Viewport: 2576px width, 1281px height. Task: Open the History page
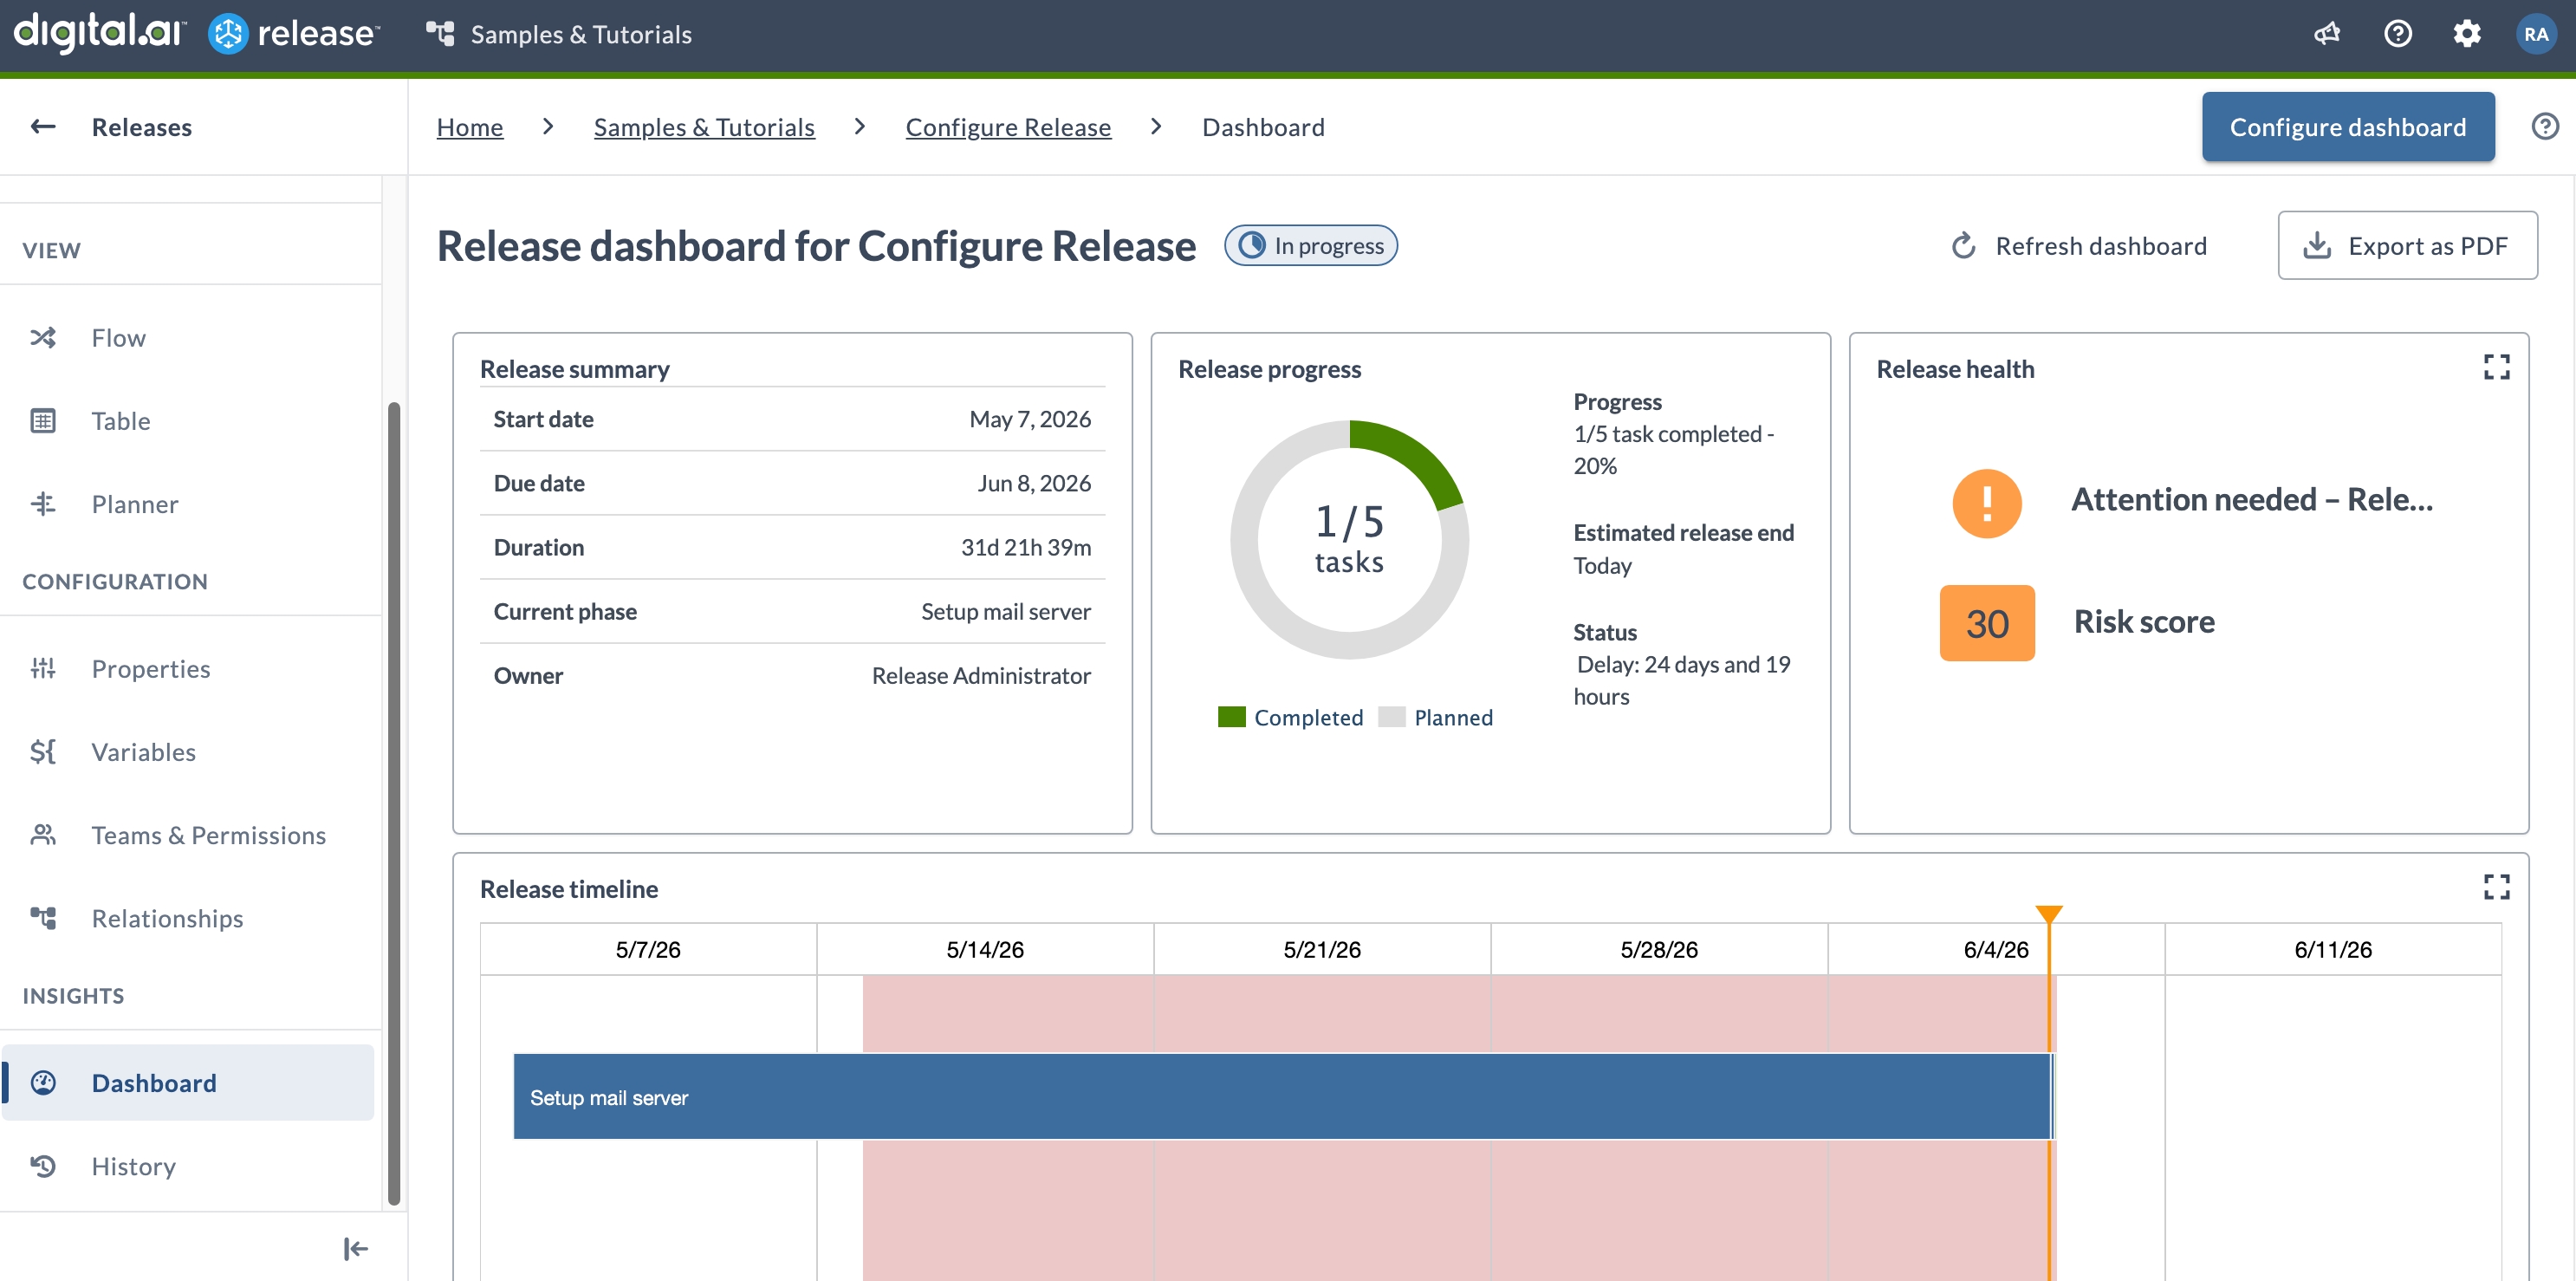coord(188,1166)
